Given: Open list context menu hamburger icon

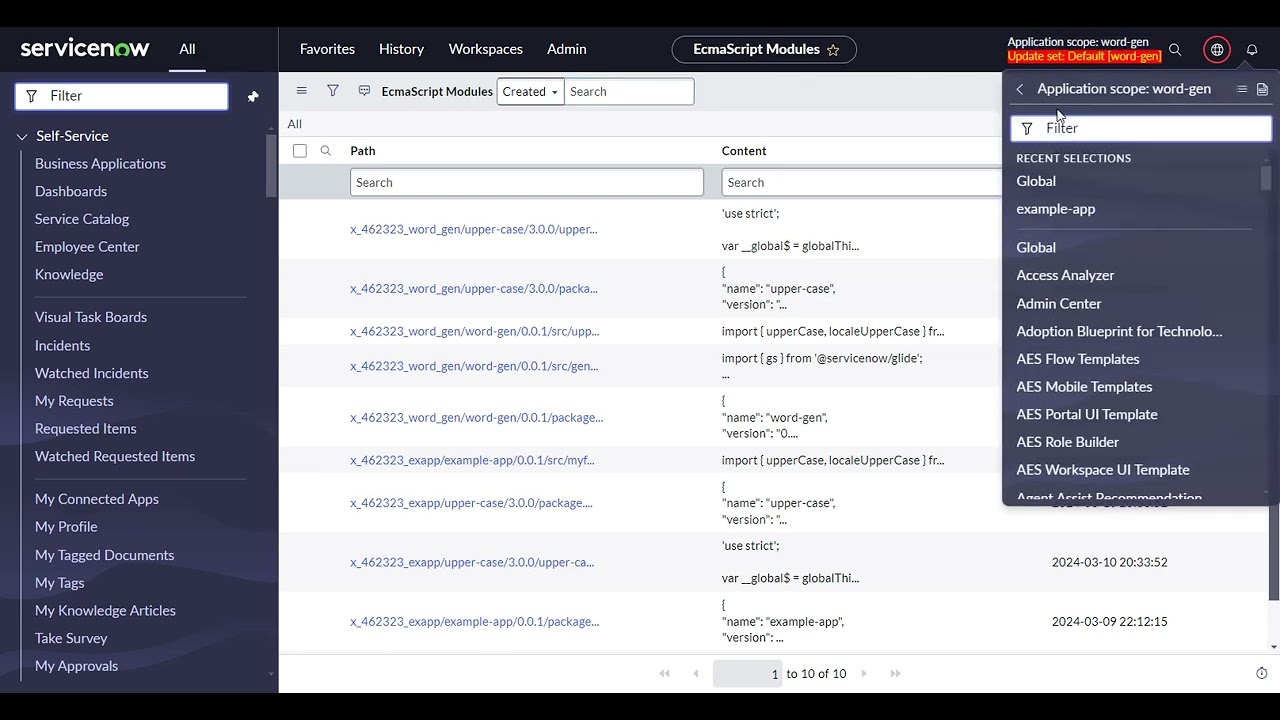Looking at the screenshot, I should coord(301,91).
